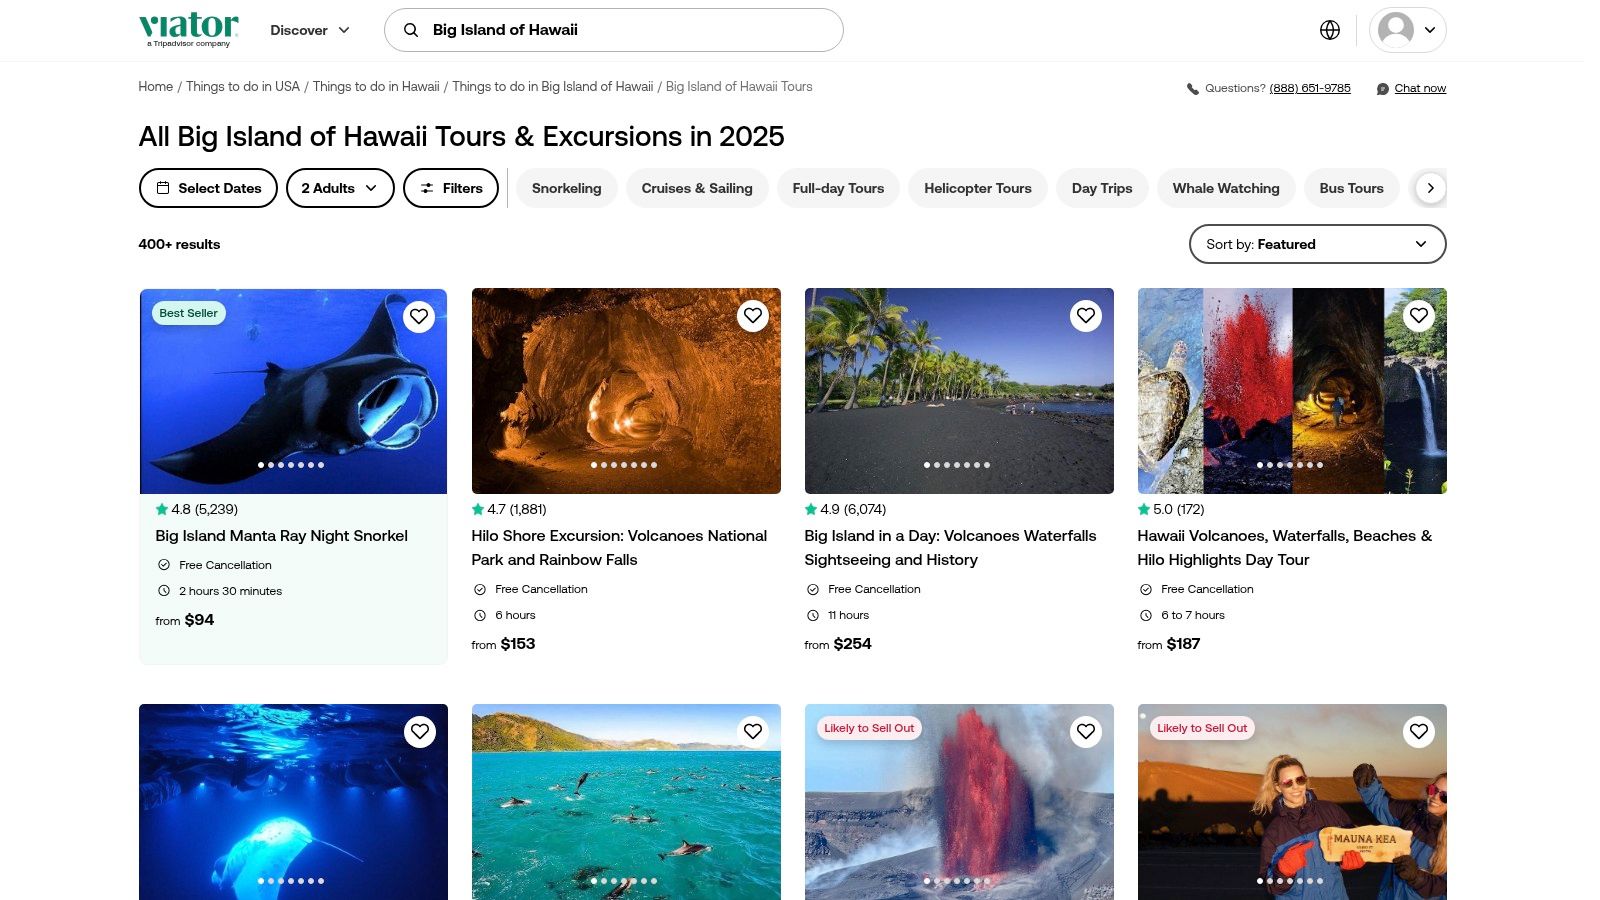The width and height of the screenshot is (1600, 900).
Task: Add Hawaii Volcanoes Day Tour to wishlist
Action: (x=1418, y=316)
